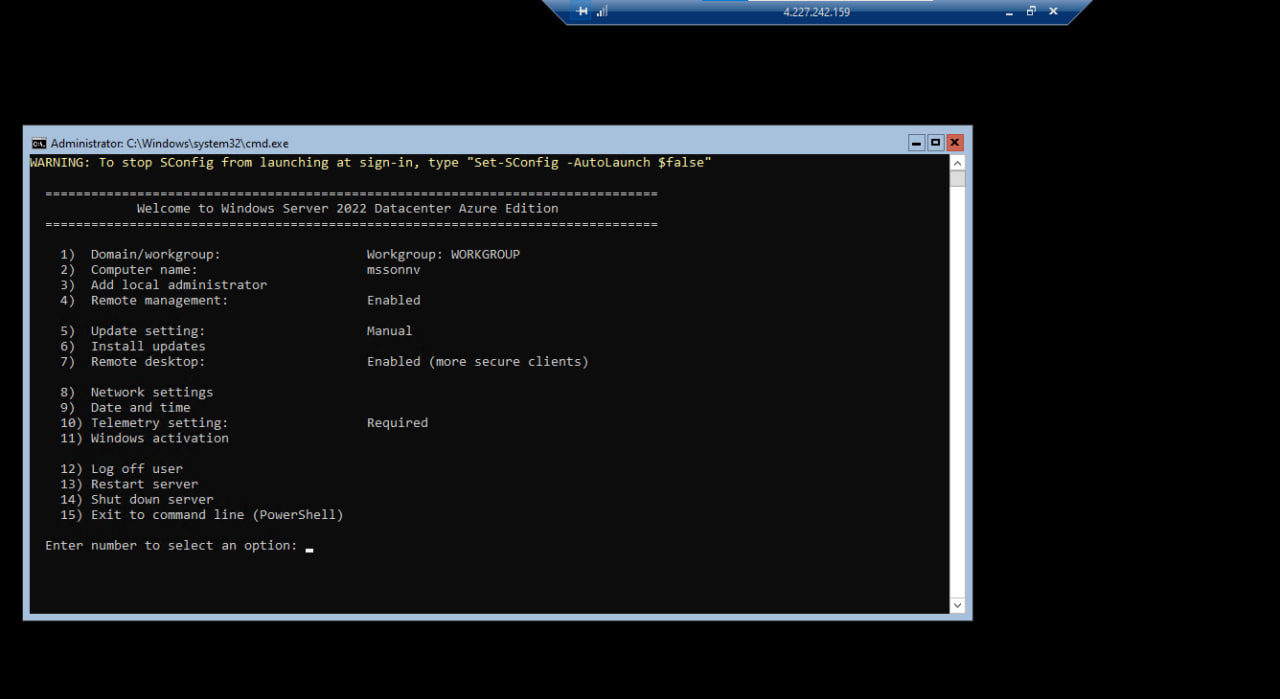The width and height of the screenshot is (1280, 699).
Task: Click the scrollbar down arrow in console
Action: (957, 605)
